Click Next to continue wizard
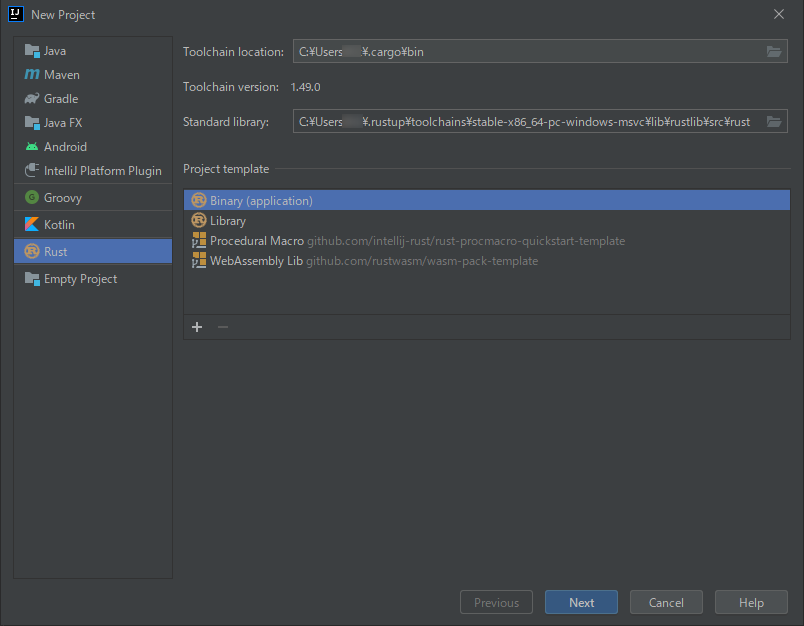 coord(581,602)
